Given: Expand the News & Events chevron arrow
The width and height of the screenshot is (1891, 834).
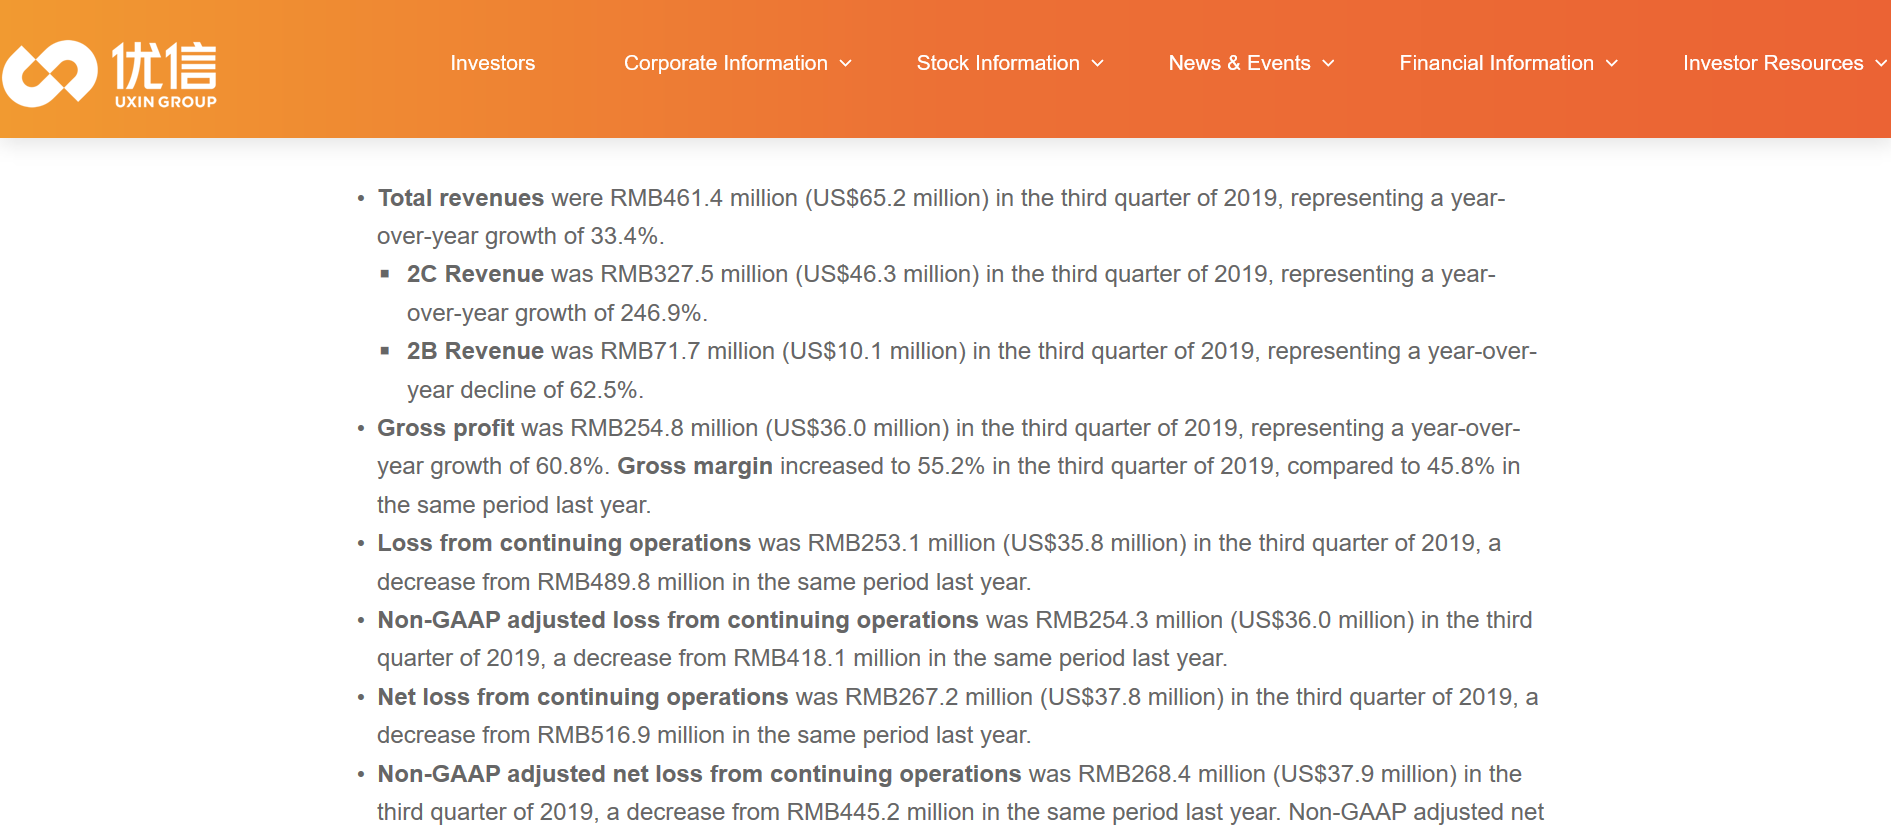Looking at the screenshot, I should (1329, 63).
